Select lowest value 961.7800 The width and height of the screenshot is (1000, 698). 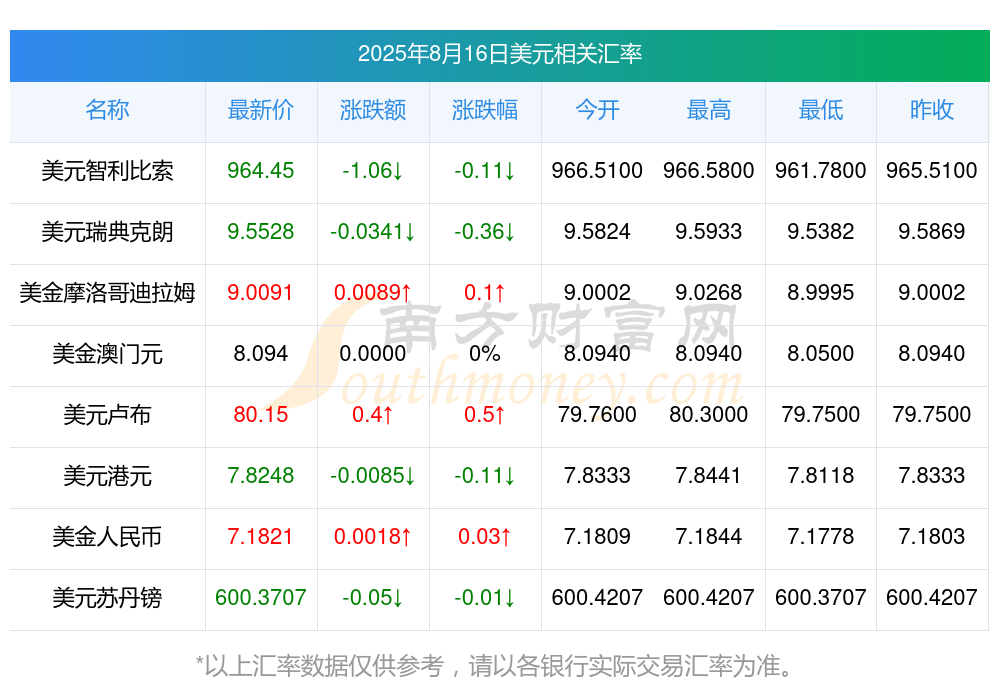[821, 170]
